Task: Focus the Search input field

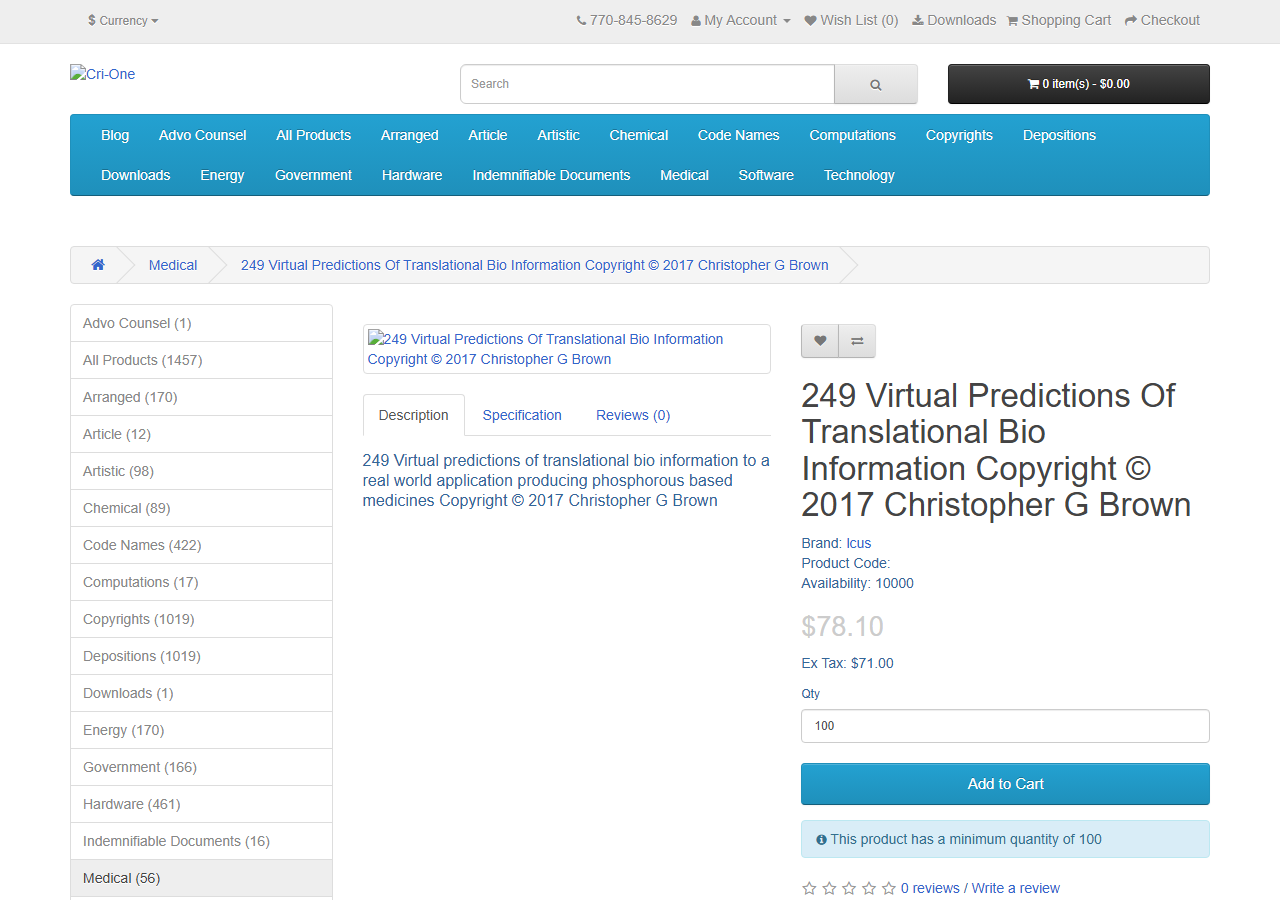Action: coord(647,84)
